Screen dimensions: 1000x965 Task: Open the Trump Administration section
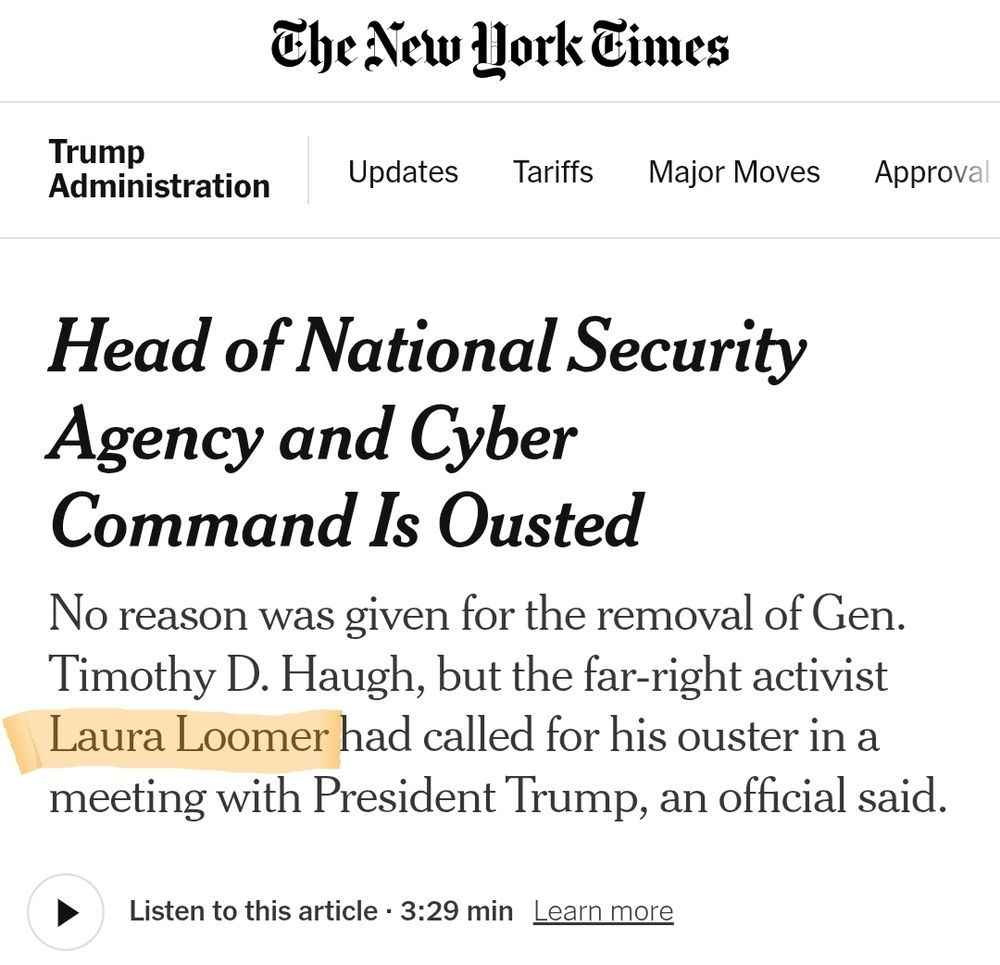(159, 169)
